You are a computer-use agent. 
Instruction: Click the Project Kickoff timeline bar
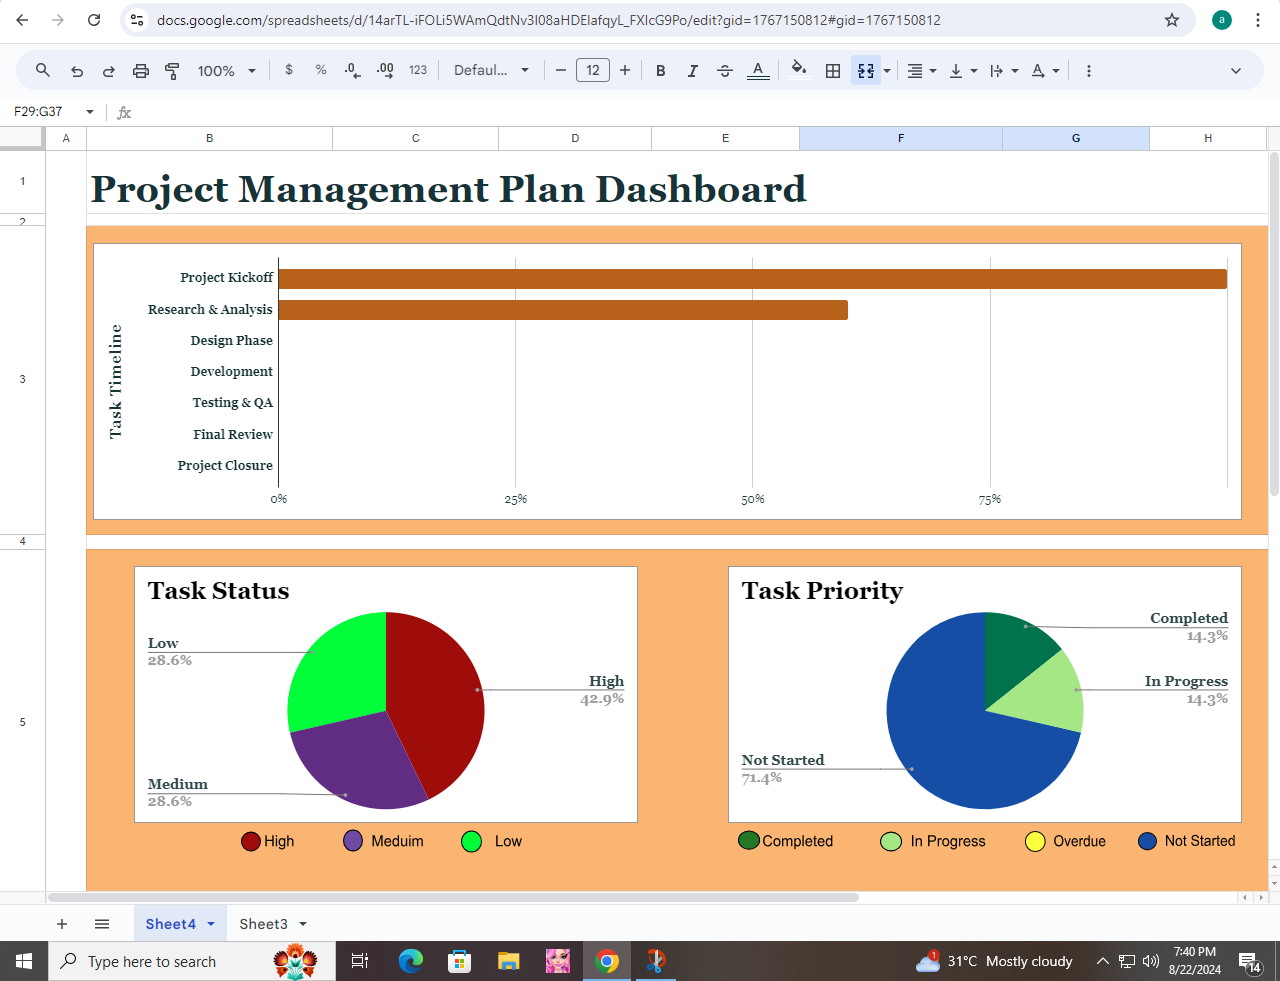click(x=752, y=279)
